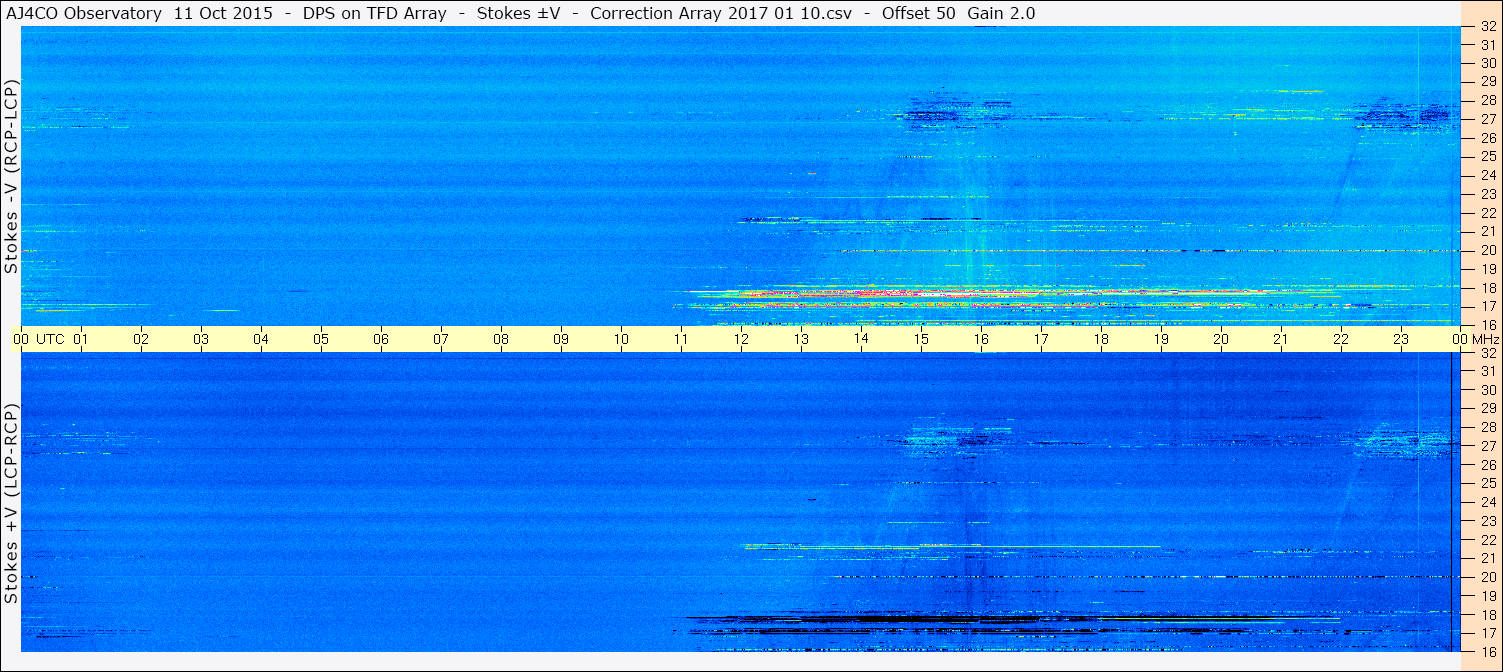Click 18 MHz label of Stokes +V panel
The image size is (1503, 672).
(1488, 615)
